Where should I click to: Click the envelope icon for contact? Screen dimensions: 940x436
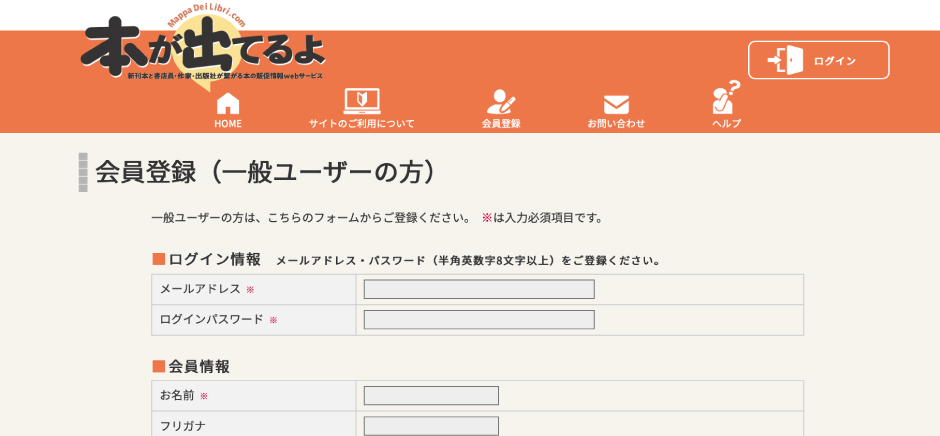[x=616, y=104]
